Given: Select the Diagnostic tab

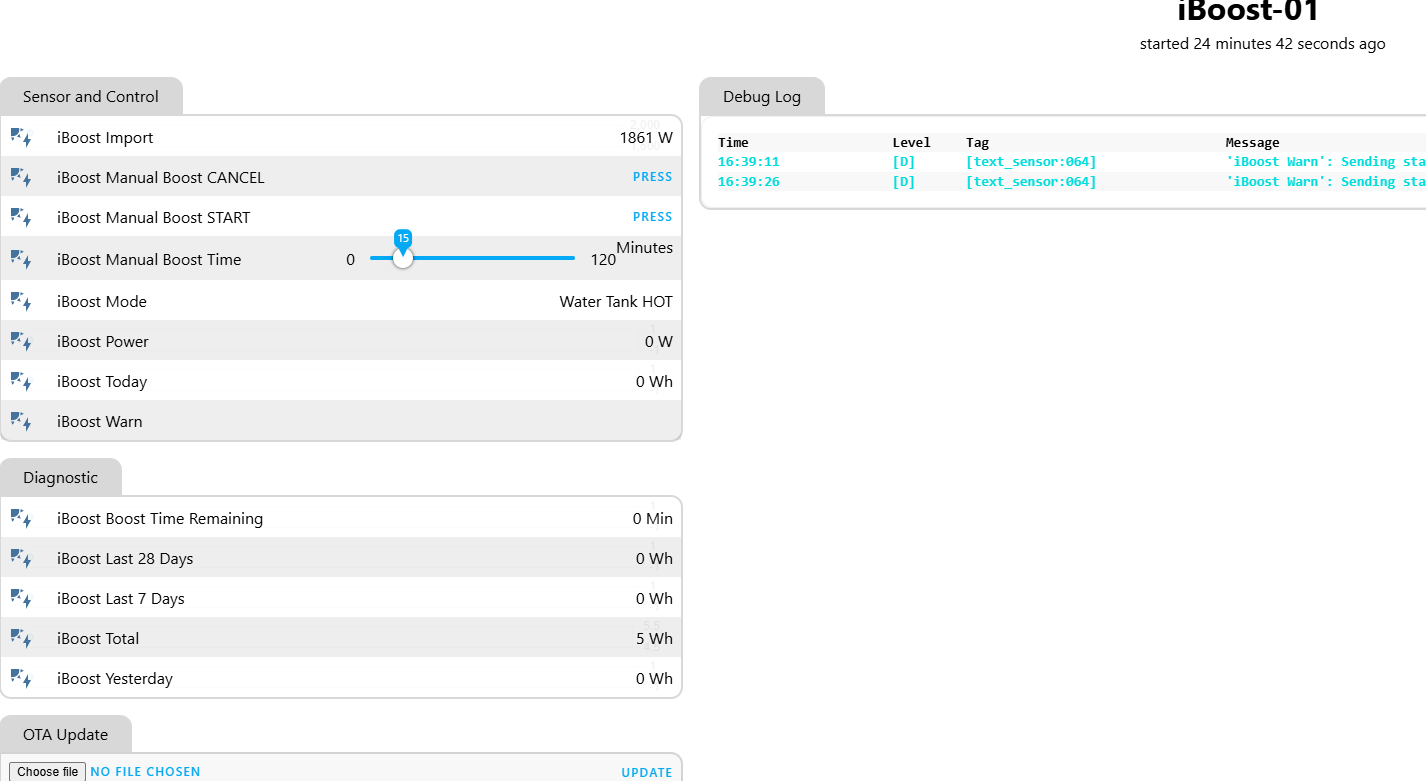Looking at the screenshot, I should click(x=61, y=478).
